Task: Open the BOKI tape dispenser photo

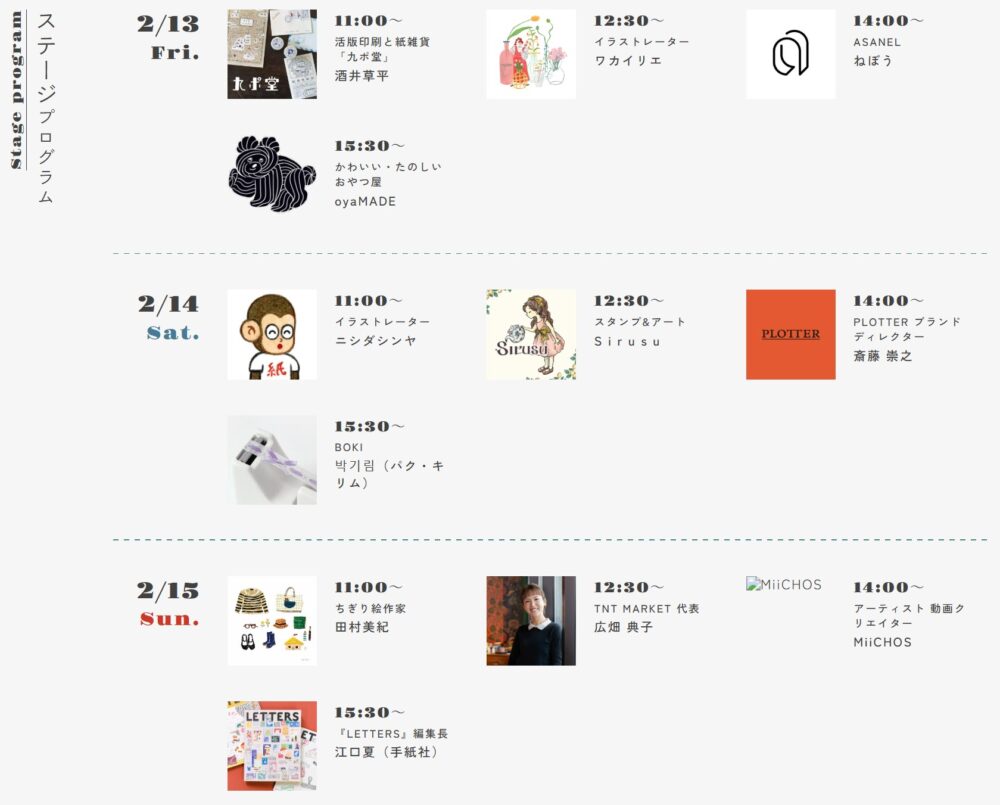Action: click(x=272, y=461)
